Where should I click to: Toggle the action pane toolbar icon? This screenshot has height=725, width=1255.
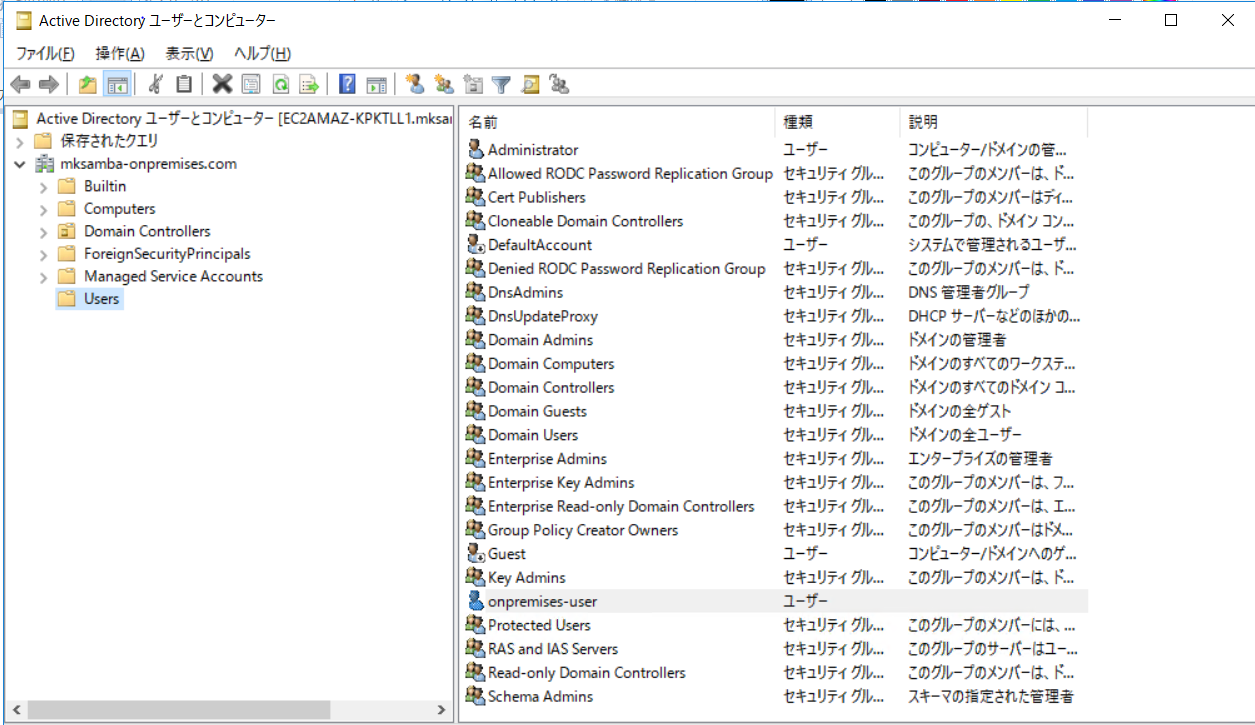point(376,84)
